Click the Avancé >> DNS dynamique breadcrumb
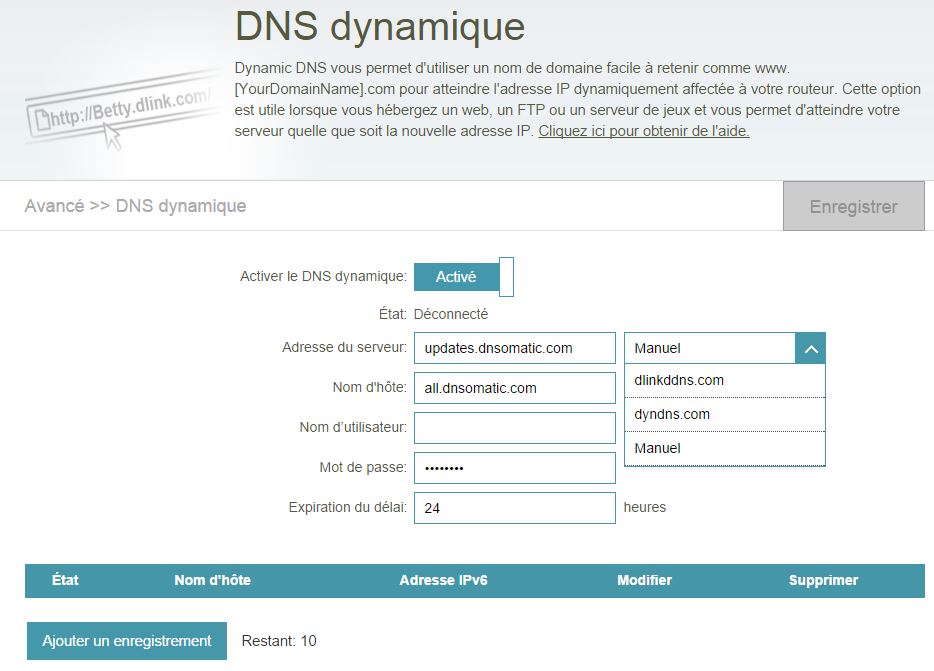 pyautogui.click(x=135, y=206)
